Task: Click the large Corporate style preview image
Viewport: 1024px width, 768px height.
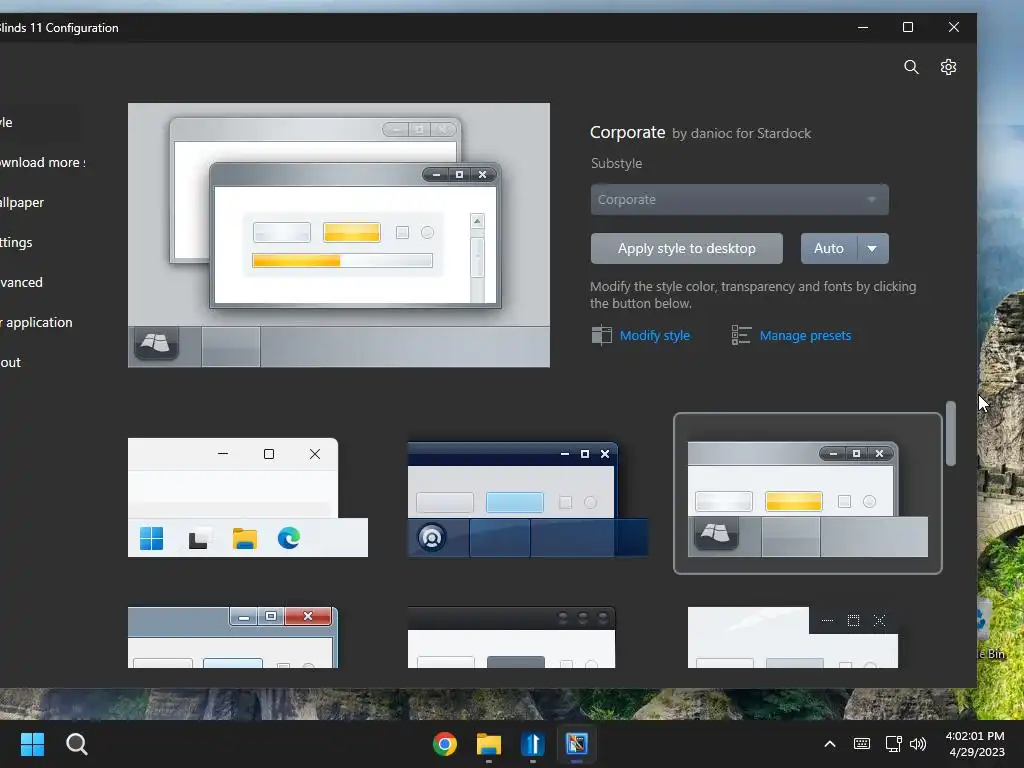Action: tap(339, 235)
